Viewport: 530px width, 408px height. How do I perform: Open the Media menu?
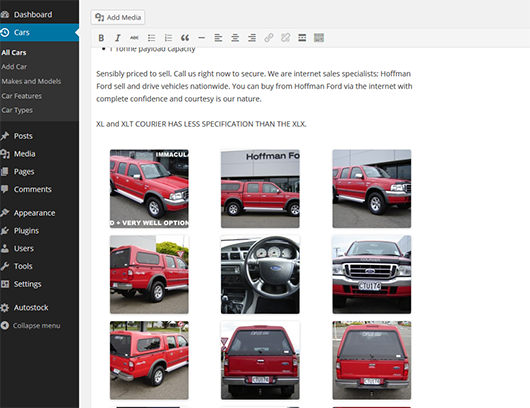click(39, 154)
